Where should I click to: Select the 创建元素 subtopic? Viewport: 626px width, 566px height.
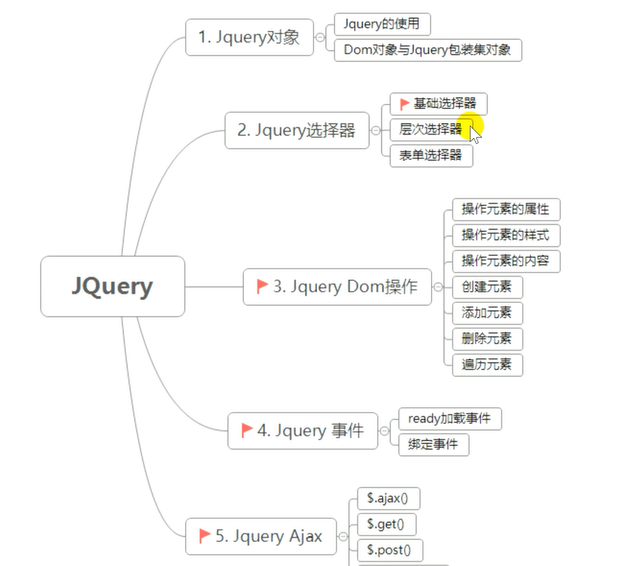pos(487,287)
